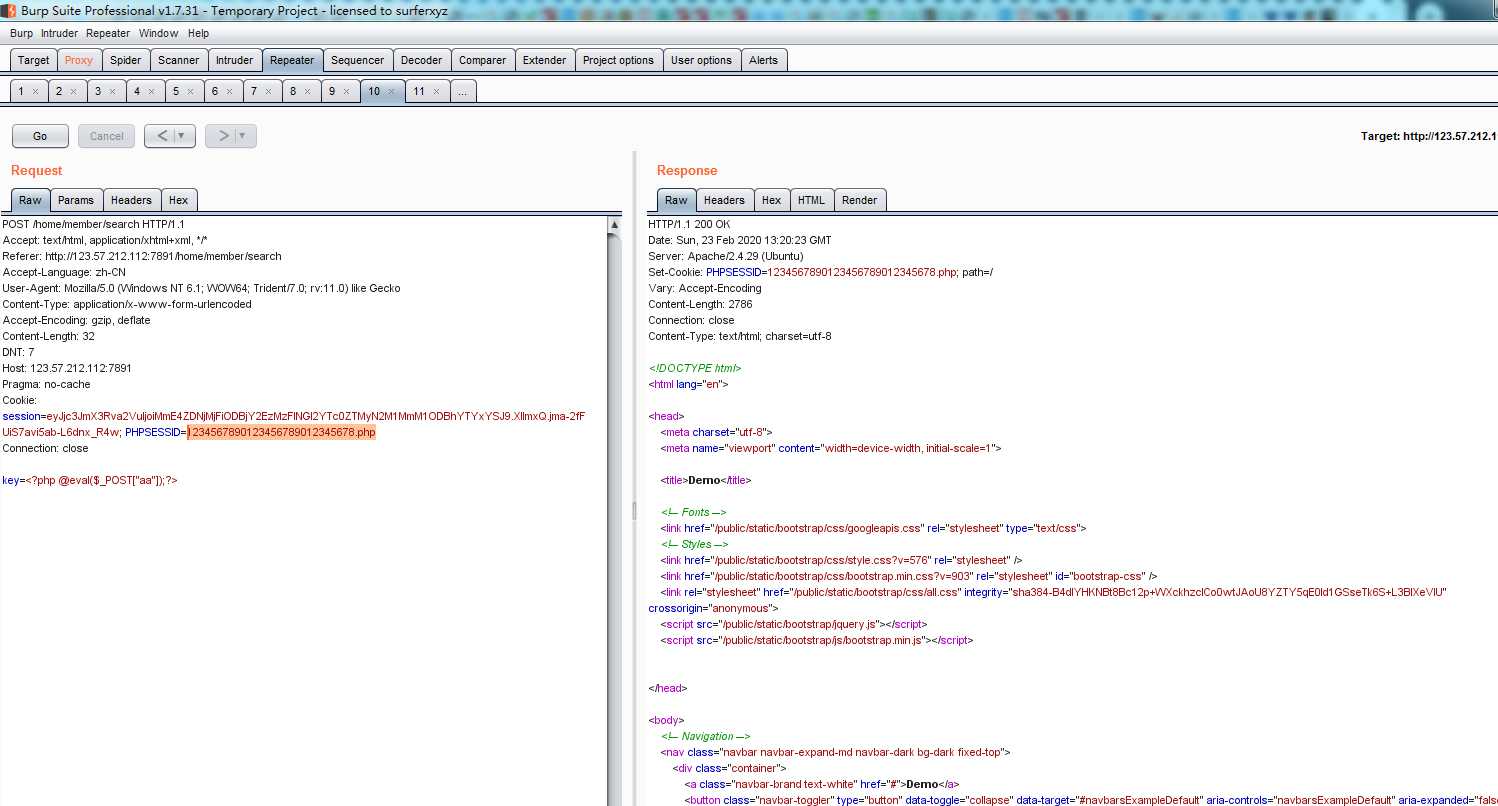
Task: Close repeater tab 8
Action: point(307,92)
